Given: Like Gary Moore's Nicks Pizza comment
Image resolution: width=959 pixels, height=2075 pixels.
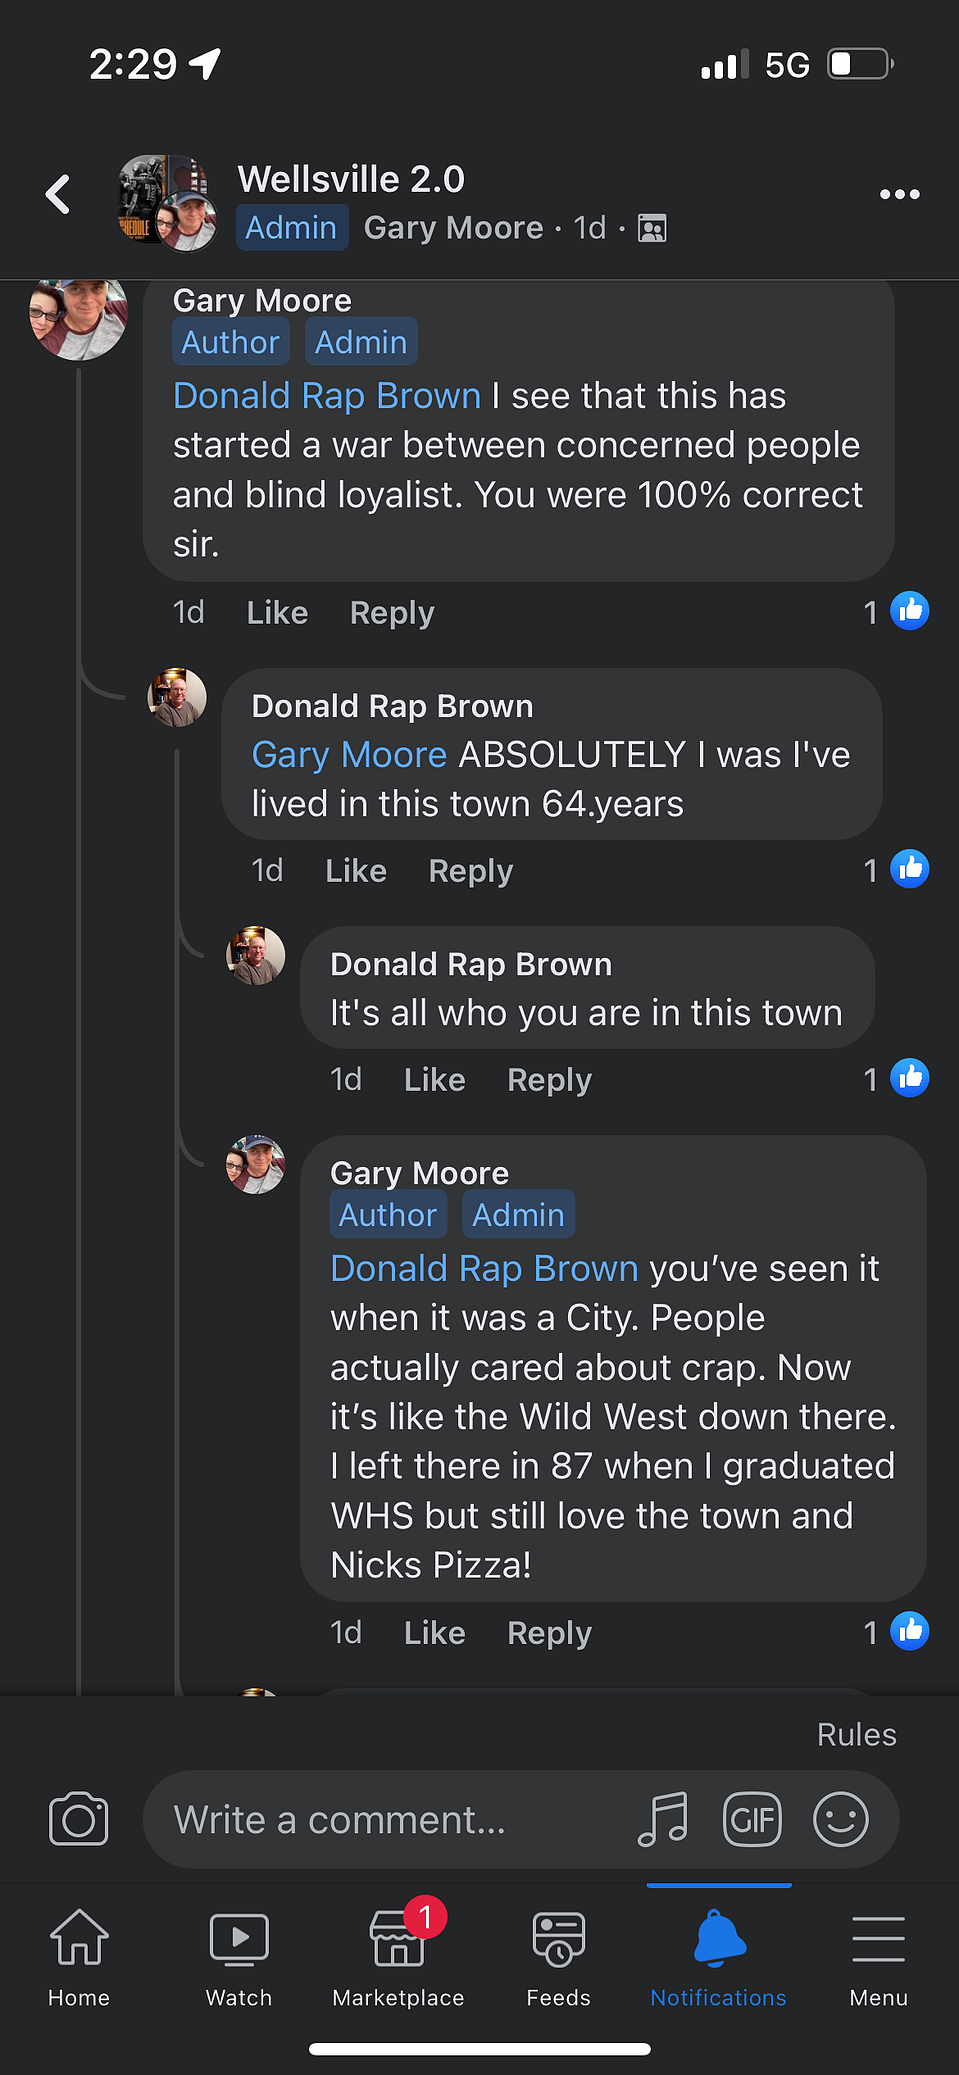Looking at the screenshot, I should pos(435,1633).
